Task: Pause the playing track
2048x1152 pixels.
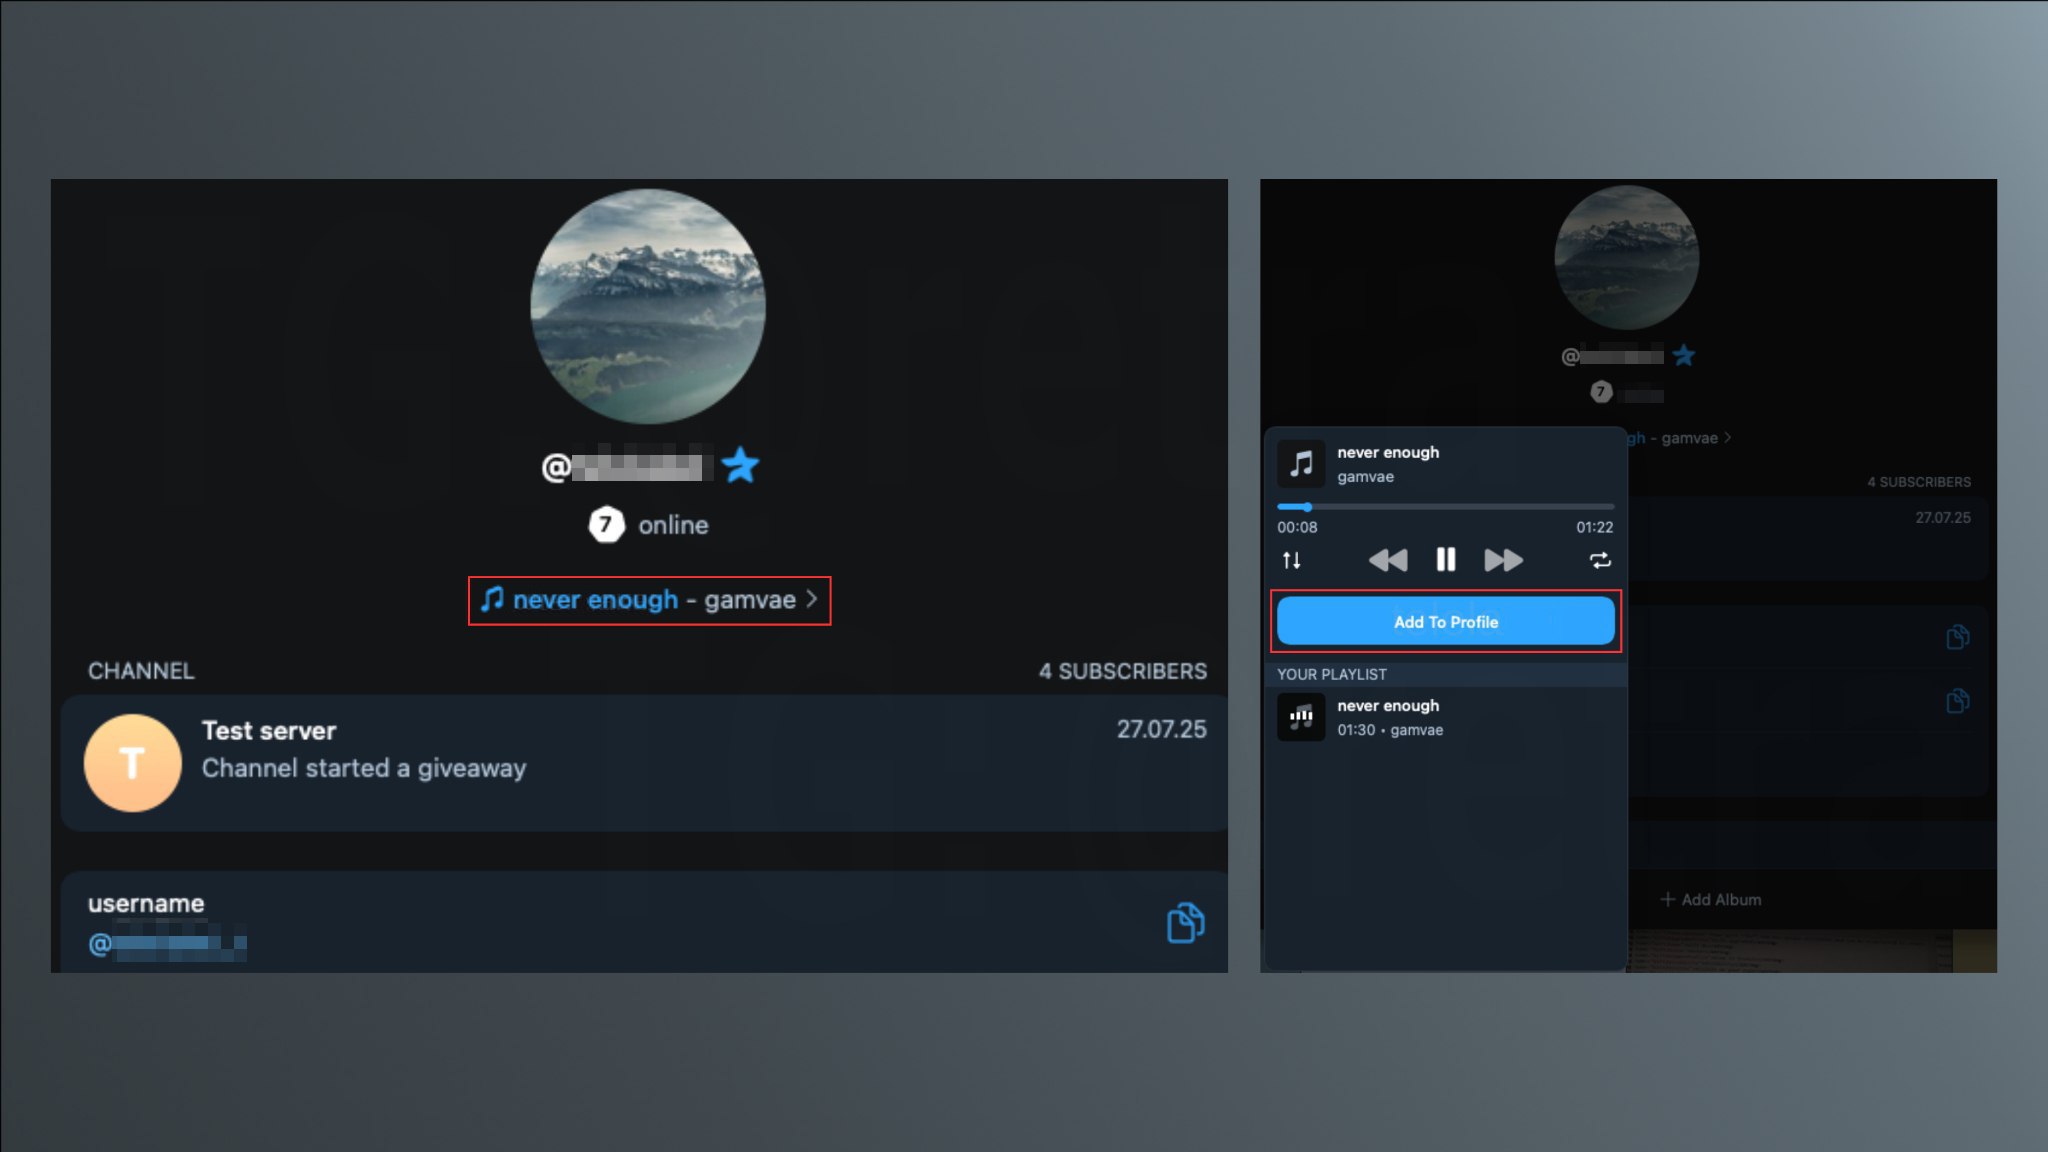Action: (x=1445, y=560)
